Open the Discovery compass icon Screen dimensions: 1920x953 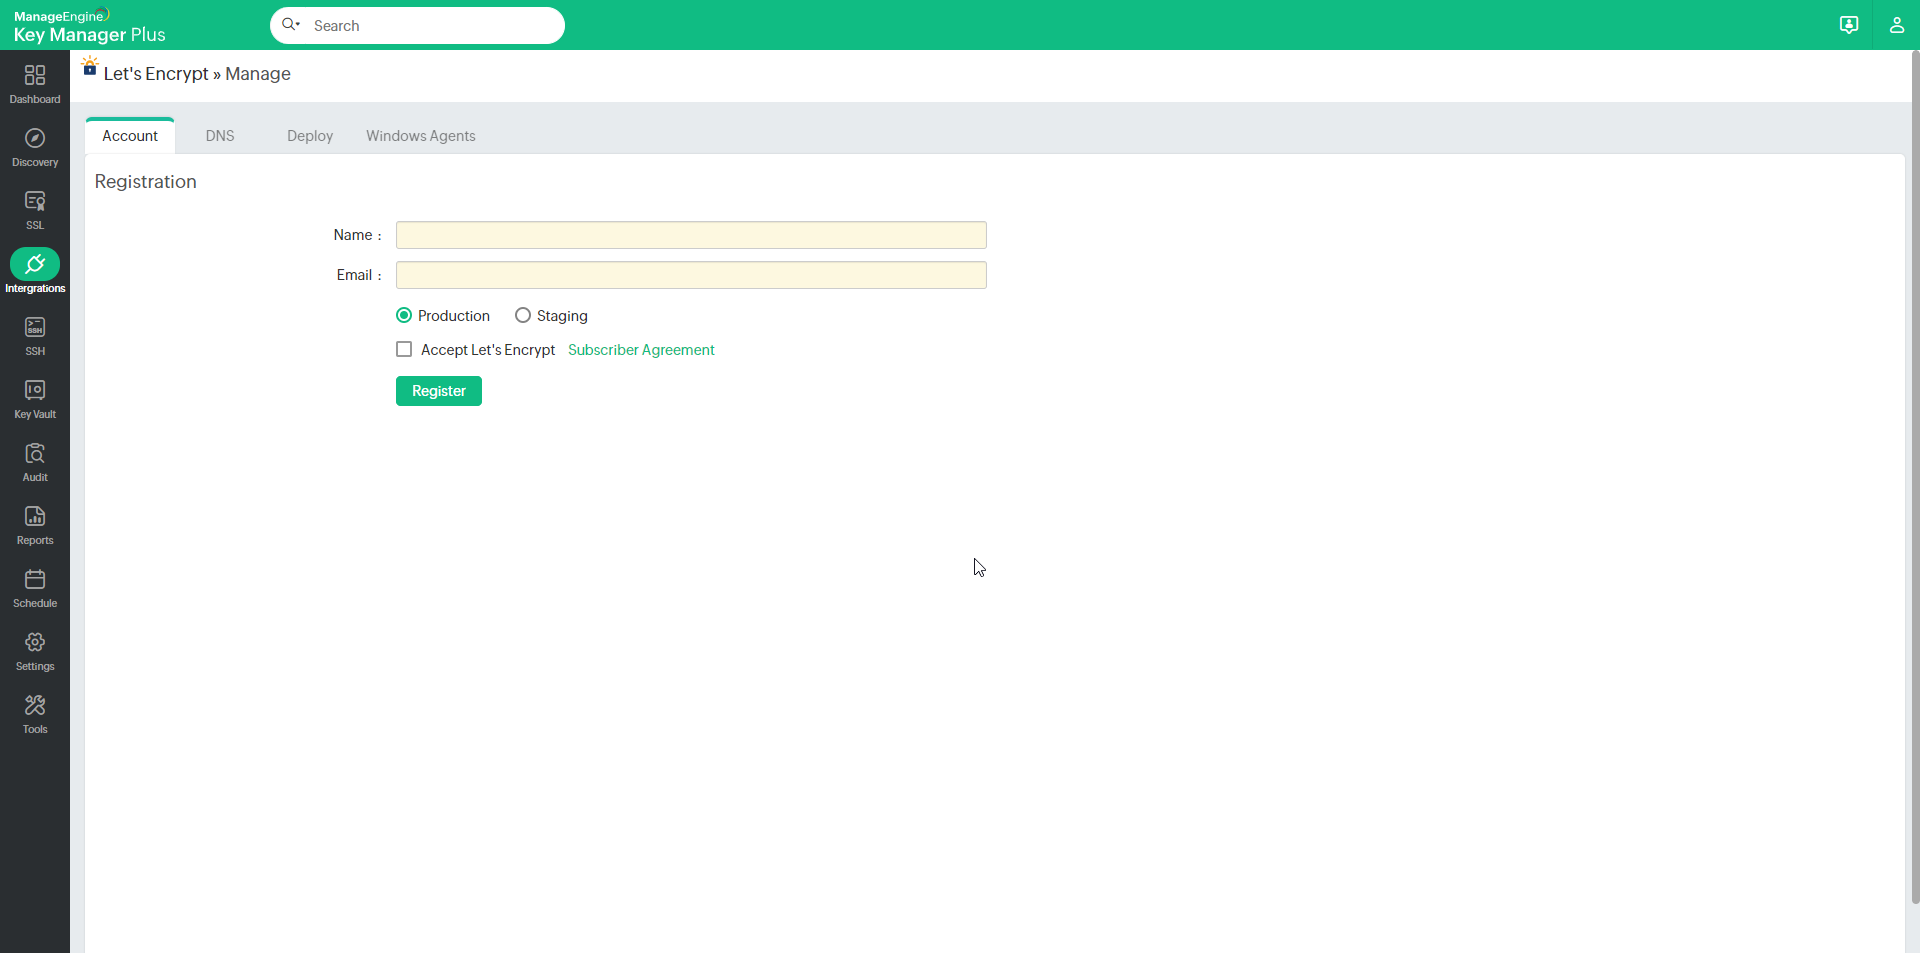pos(35,147)
